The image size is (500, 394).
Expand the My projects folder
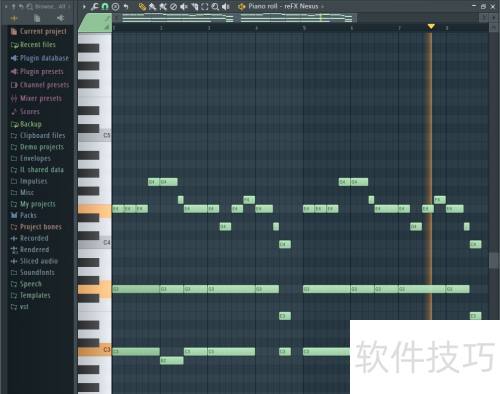point(33,204)
